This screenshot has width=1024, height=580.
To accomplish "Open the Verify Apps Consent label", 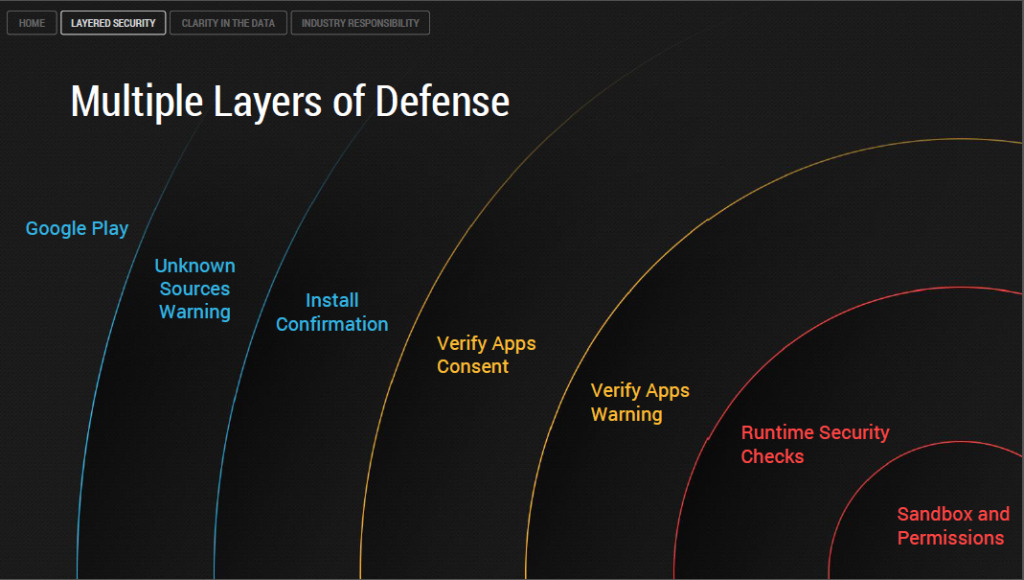I will tap(486, 355).
